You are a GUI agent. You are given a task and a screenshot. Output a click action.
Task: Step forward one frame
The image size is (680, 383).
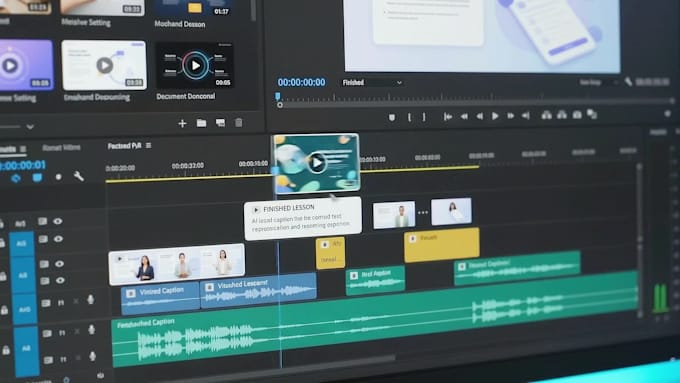coord(510,115)
